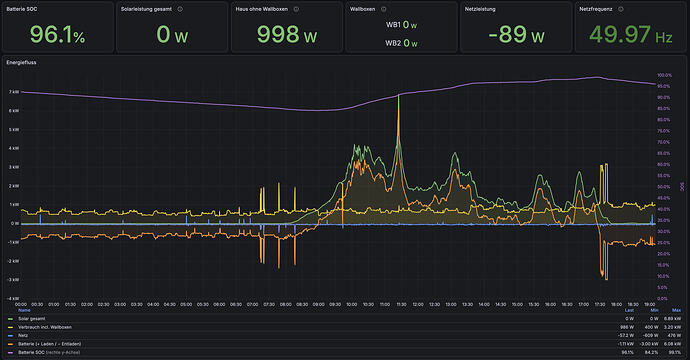
Task: Sort legend by Min column header
Action: pyautogui.click(x=654, y=310)
